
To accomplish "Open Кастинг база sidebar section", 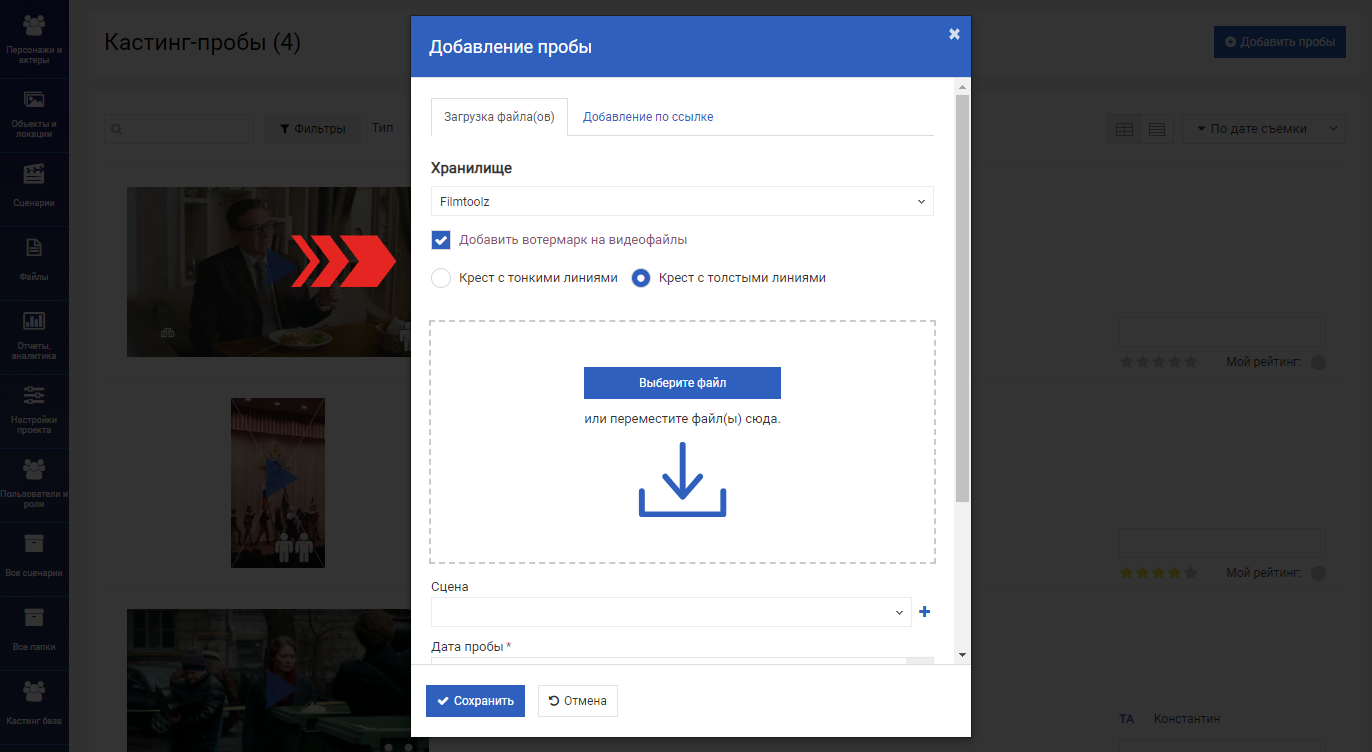I will (x=34, y=706).
